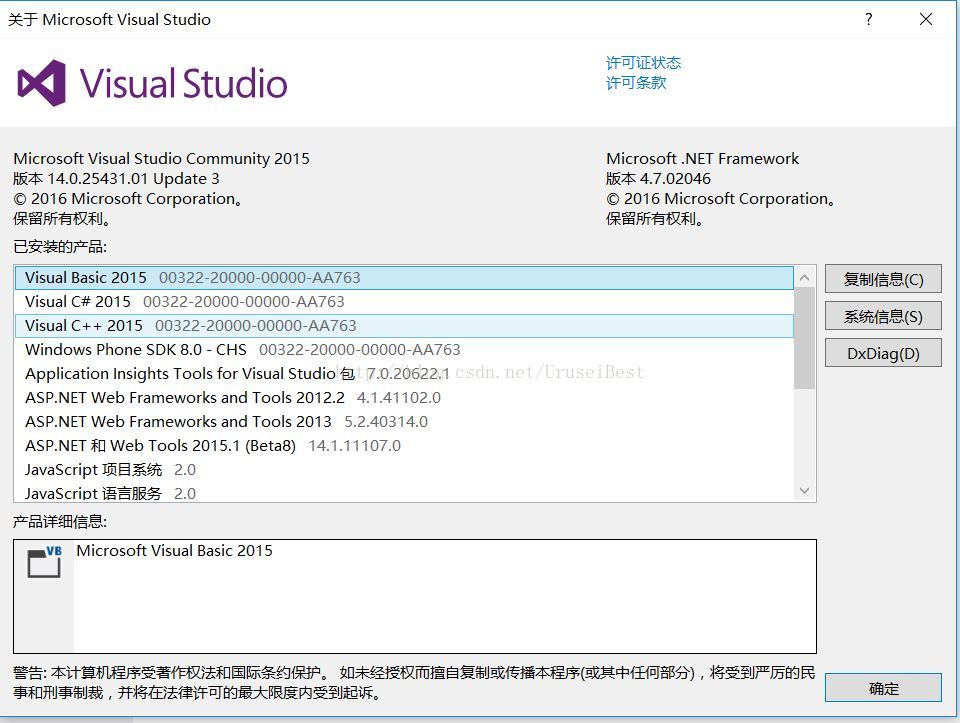Open the 许可证状态 link

(x=643, y=62)
